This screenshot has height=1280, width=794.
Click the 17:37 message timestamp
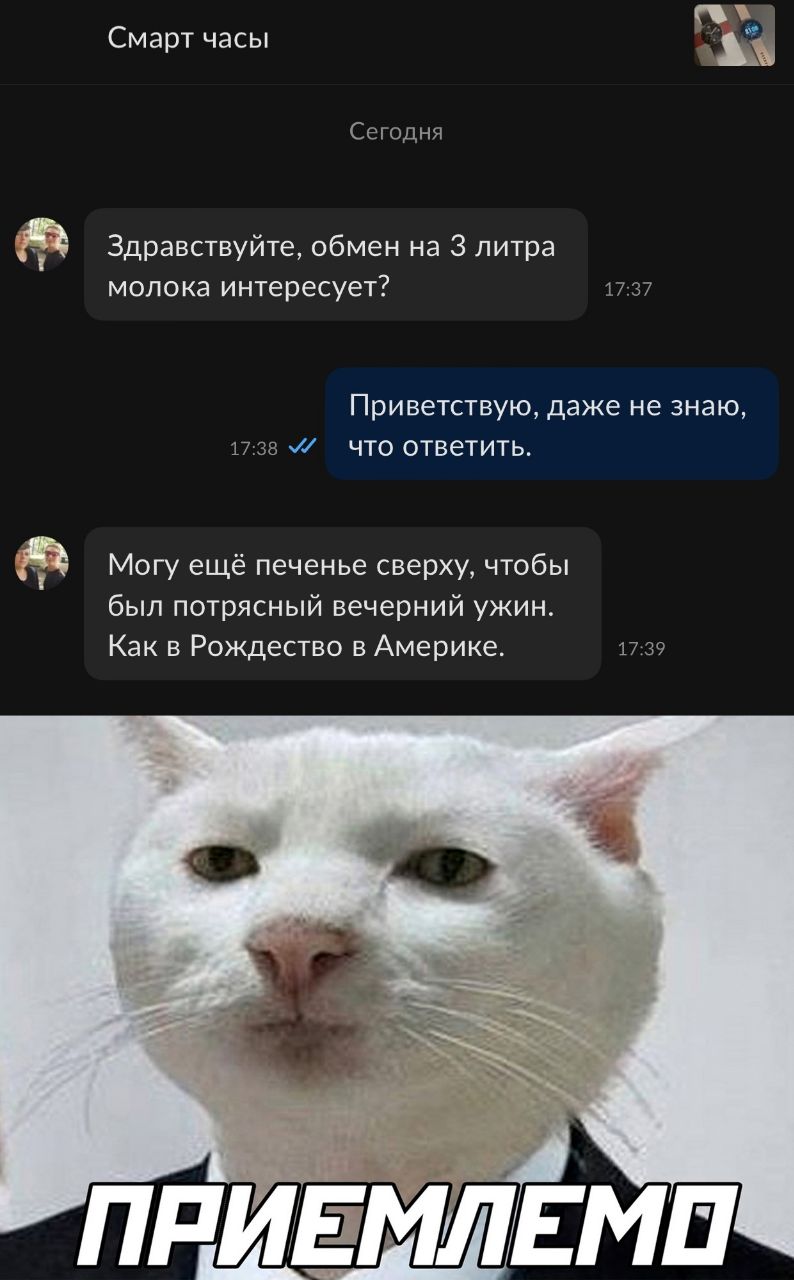628,291
